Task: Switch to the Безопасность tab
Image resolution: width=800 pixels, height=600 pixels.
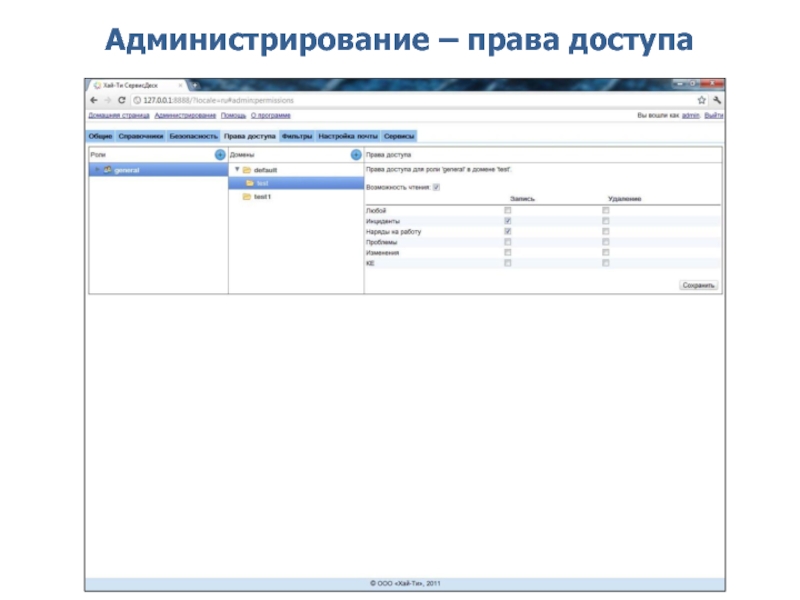Action: pyautogui.click(x=193, y=135)
